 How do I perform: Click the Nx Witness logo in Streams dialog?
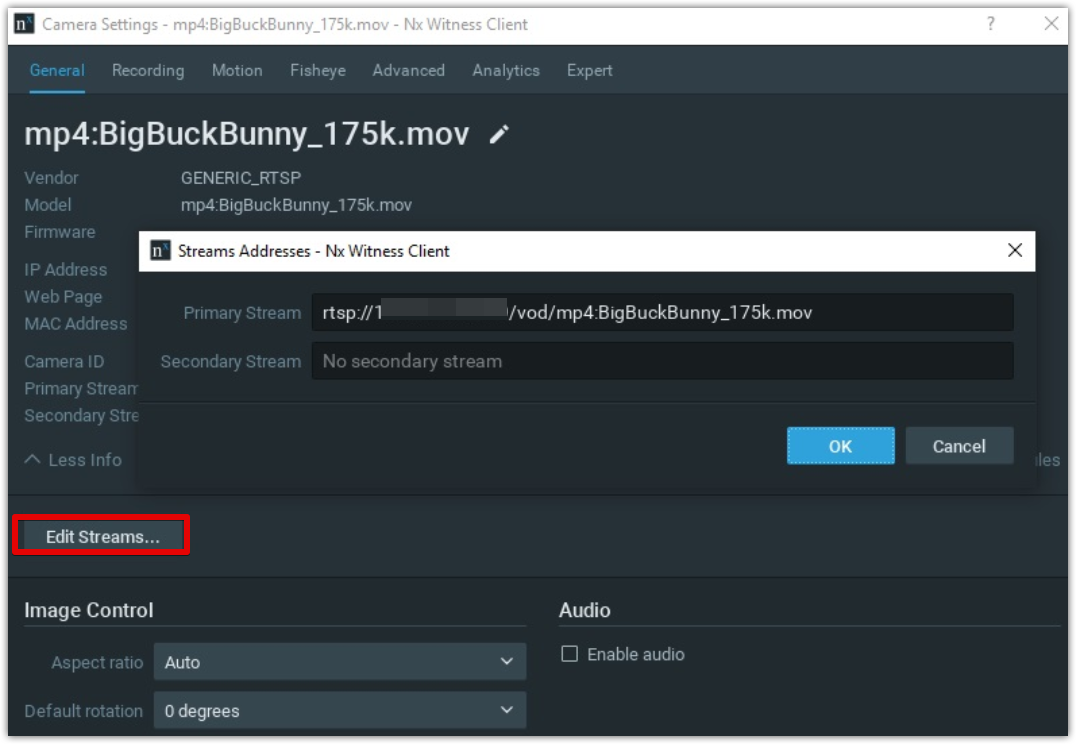point(160,251)
